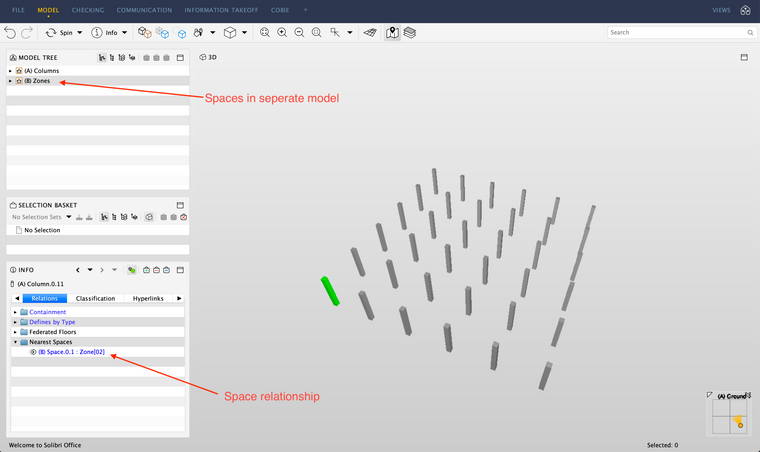Undo the last action
The height and width of the screenshot is (452, 760).
[x=10, y=32]
